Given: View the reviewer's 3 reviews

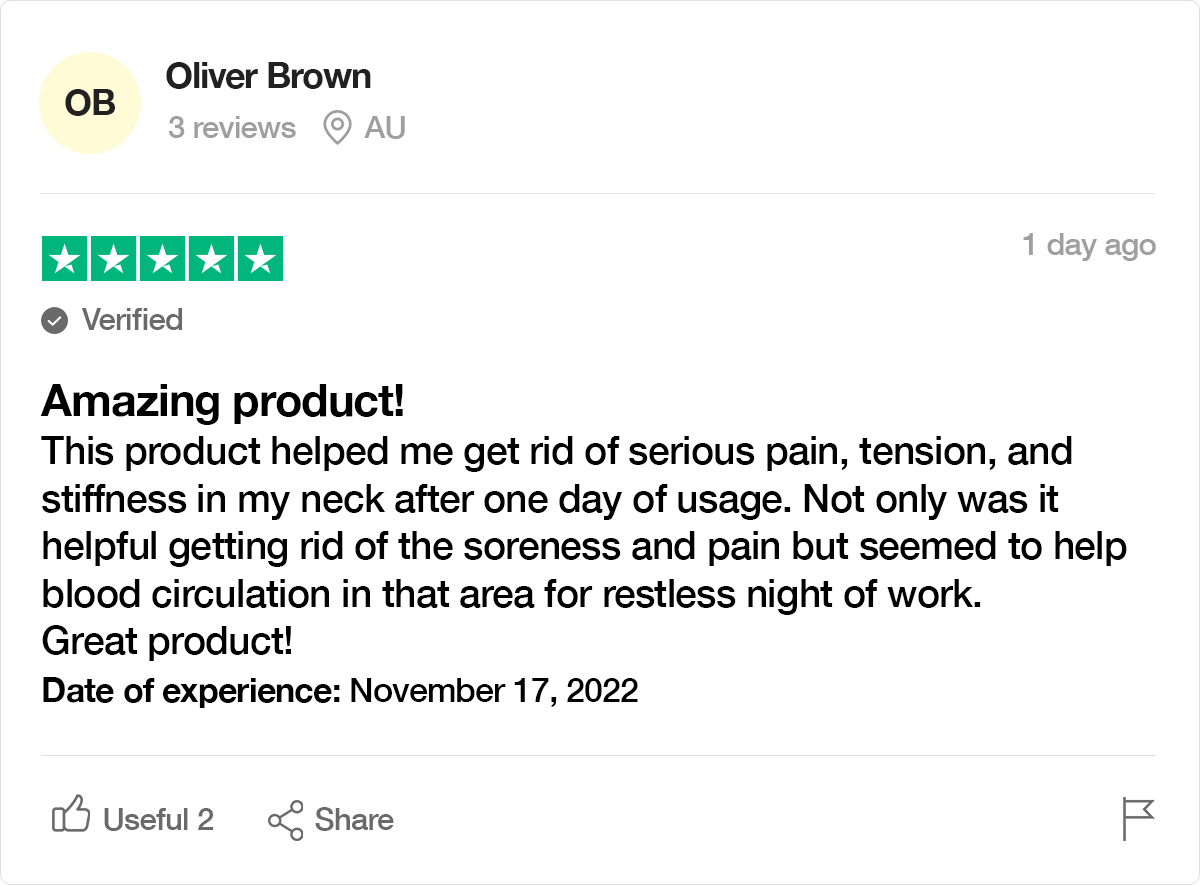Looking at the screenshot, I should click(232, 128).
